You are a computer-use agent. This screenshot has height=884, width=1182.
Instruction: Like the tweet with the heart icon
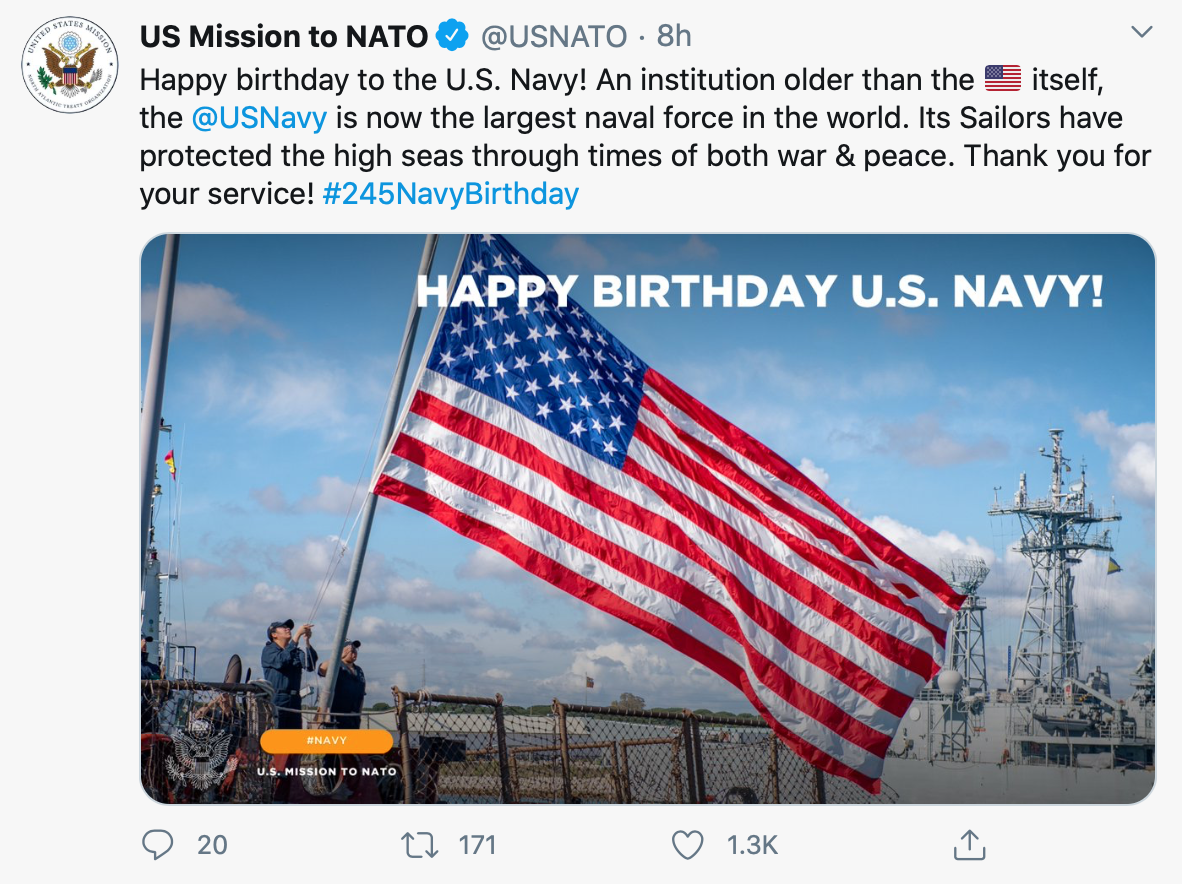[x=687, y=845]
